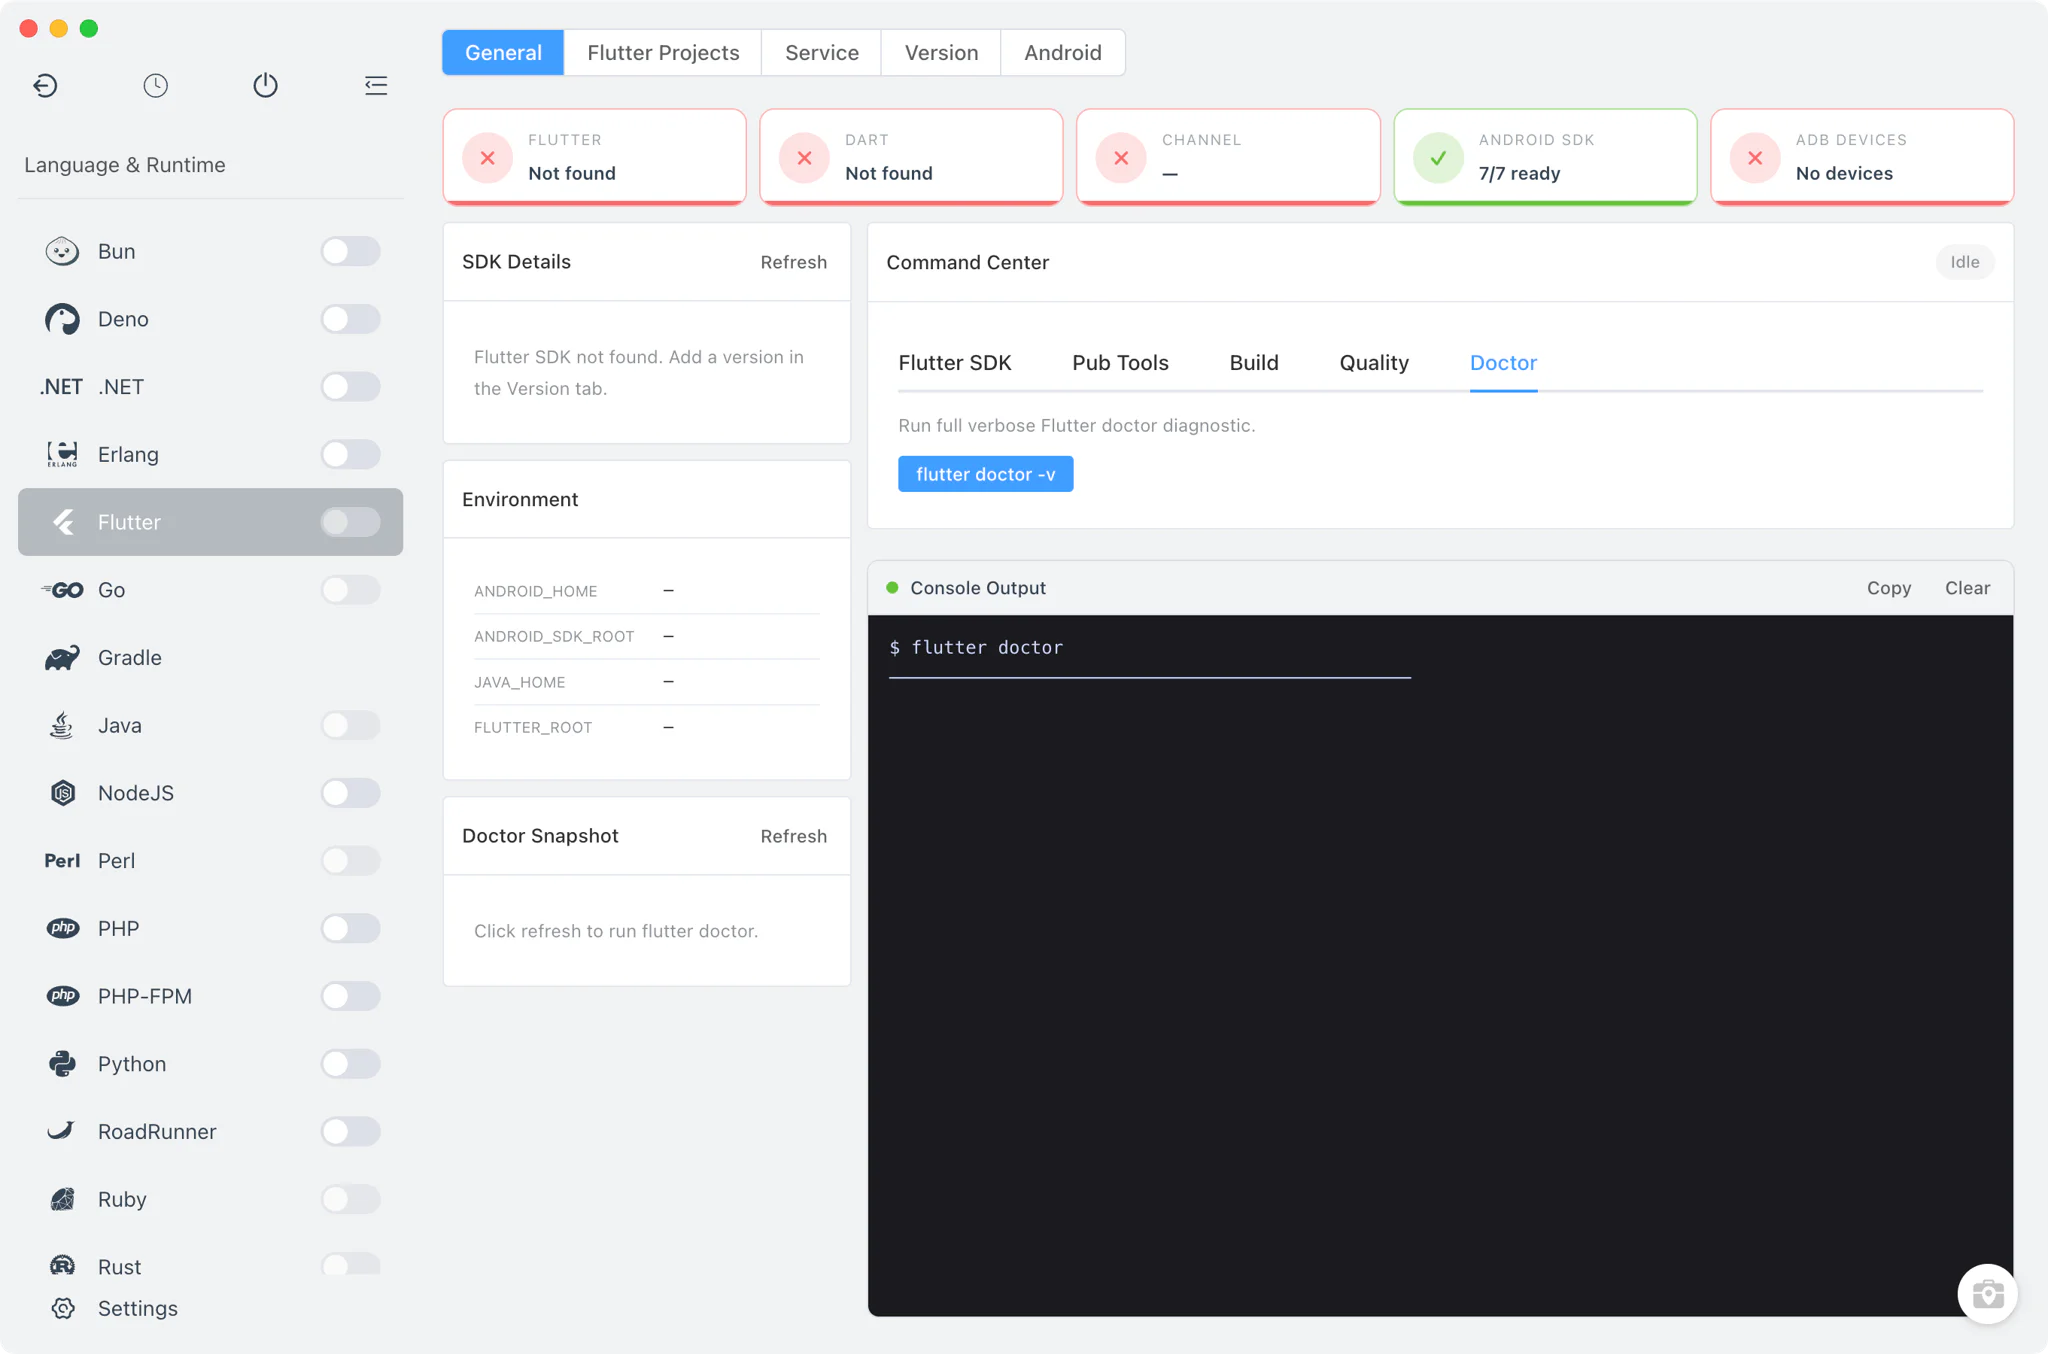
Task: Click the PHP-FPM logo icon
Action: [63, 996]
